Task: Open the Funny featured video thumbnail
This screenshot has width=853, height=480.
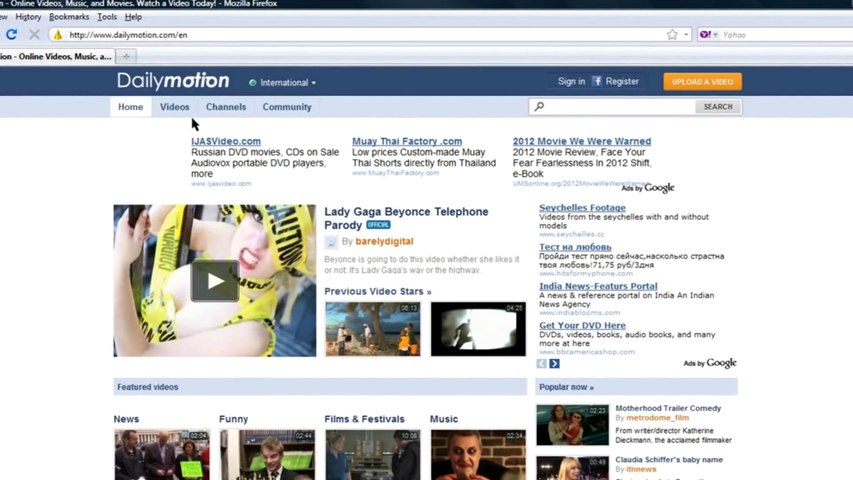Action: coord(267,455)
